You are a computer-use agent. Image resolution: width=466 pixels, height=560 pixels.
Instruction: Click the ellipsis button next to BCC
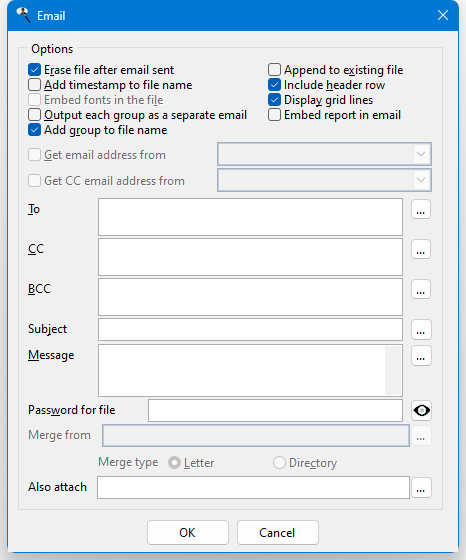coord(421,289)
